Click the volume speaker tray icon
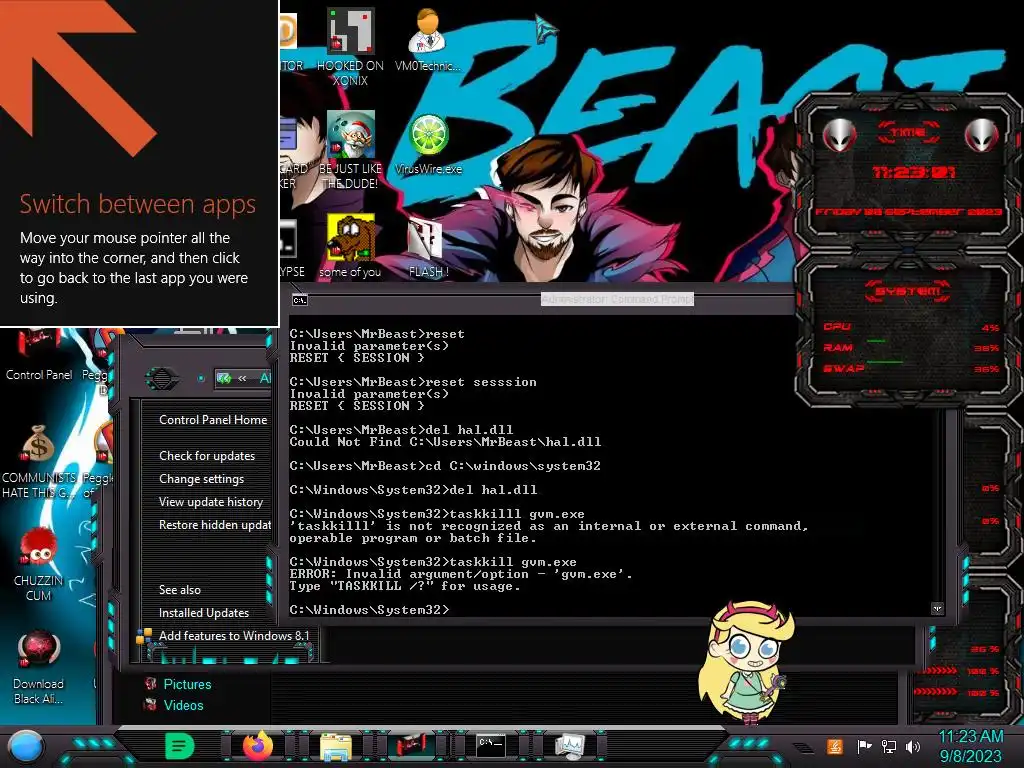Screen dimensions: 1024x768 (913, 746)
